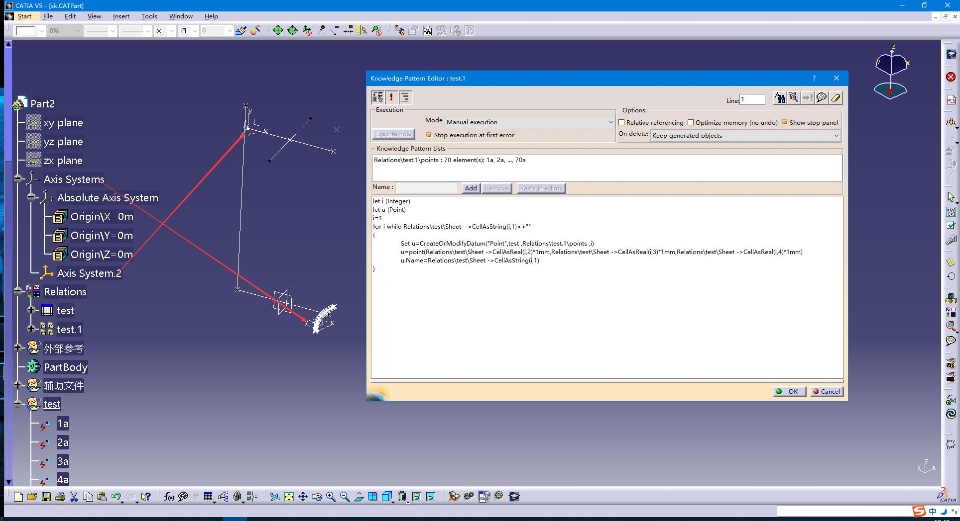The height and width of the screenshot is (521, 960).
Task: Open the Tools menu
Action: (x=149, y=17)
